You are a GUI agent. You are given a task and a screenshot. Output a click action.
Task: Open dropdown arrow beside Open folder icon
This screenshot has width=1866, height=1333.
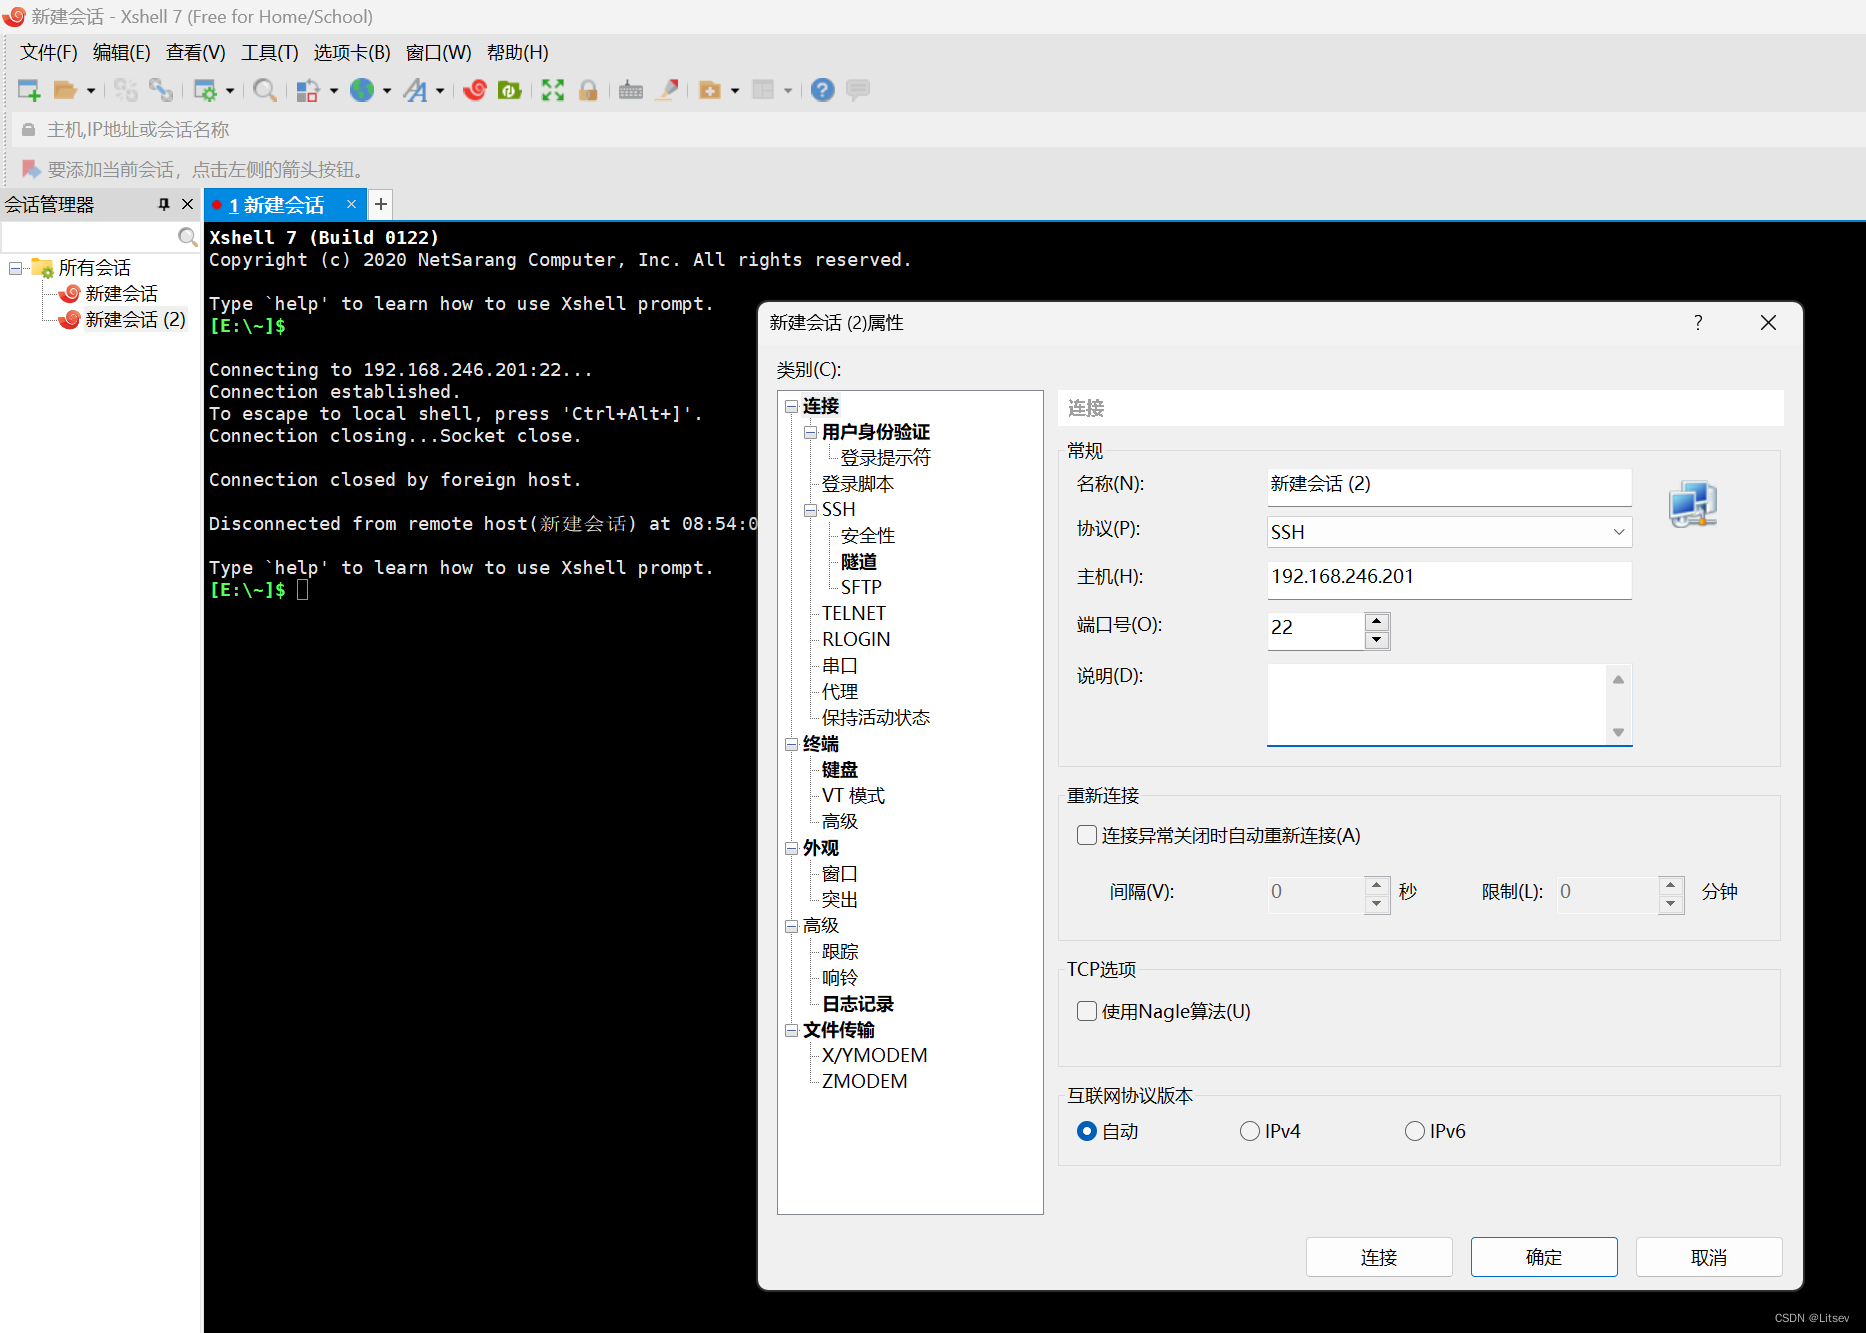tap(90, 91)
